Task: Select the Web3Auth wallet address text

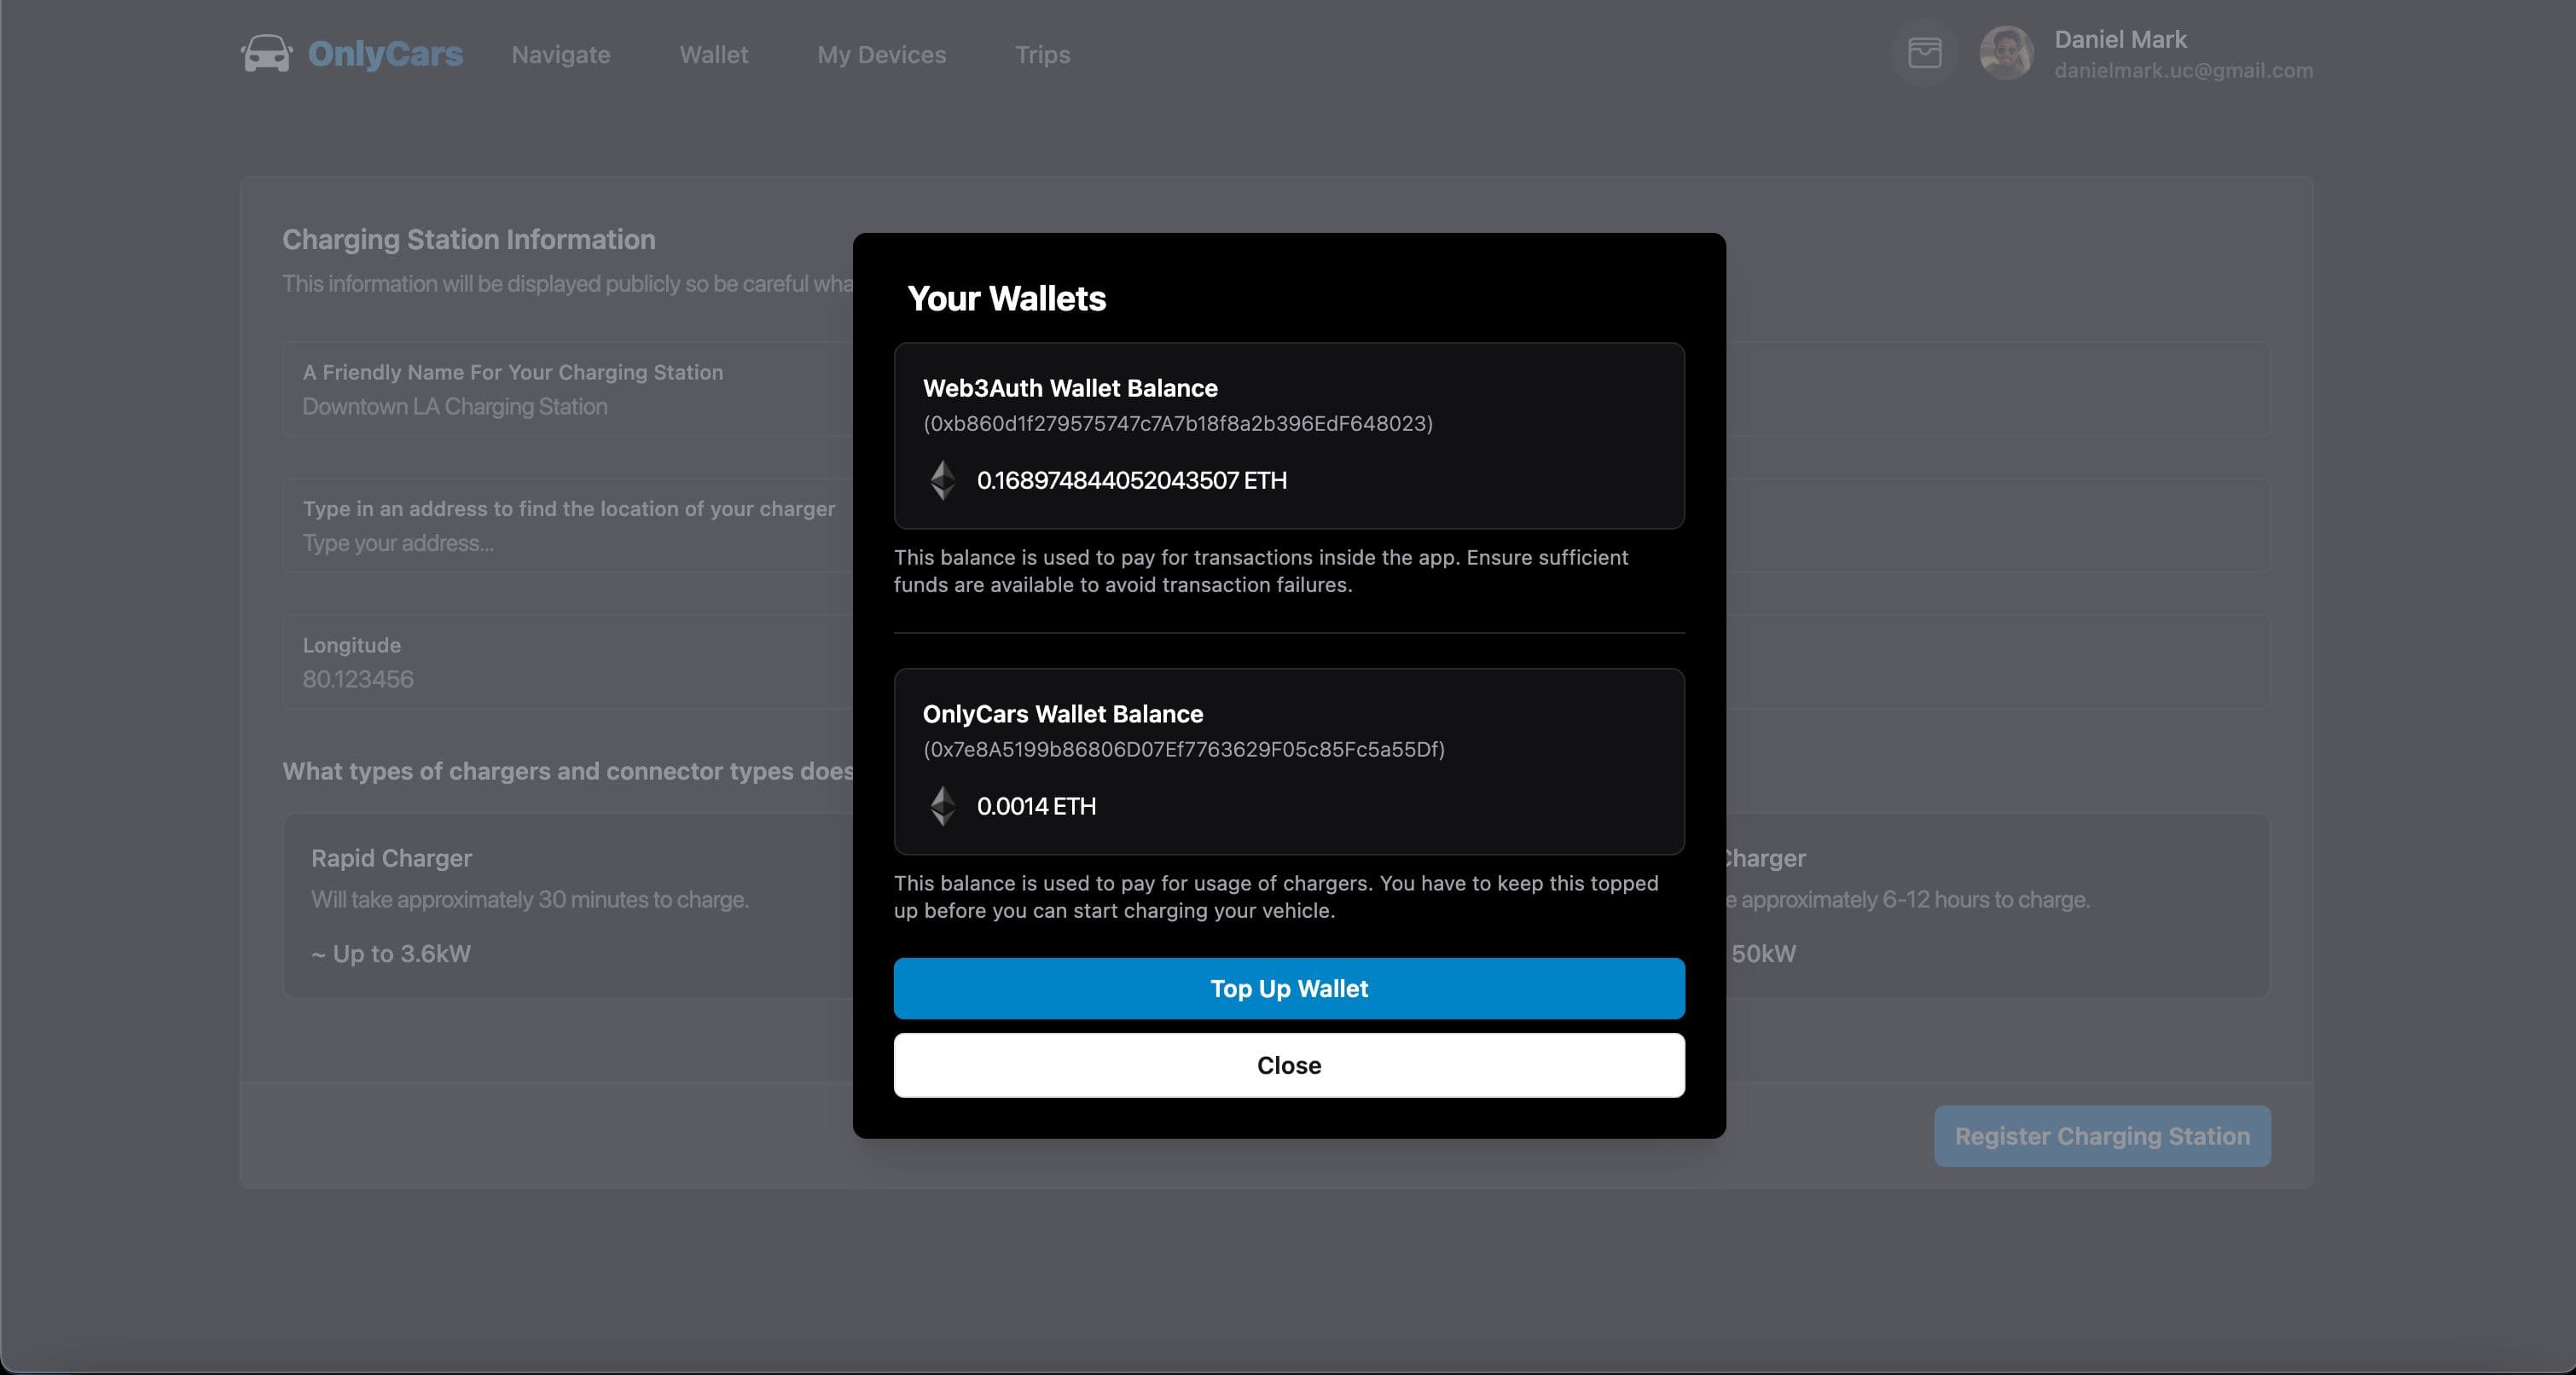Action: click(1178, 424)
